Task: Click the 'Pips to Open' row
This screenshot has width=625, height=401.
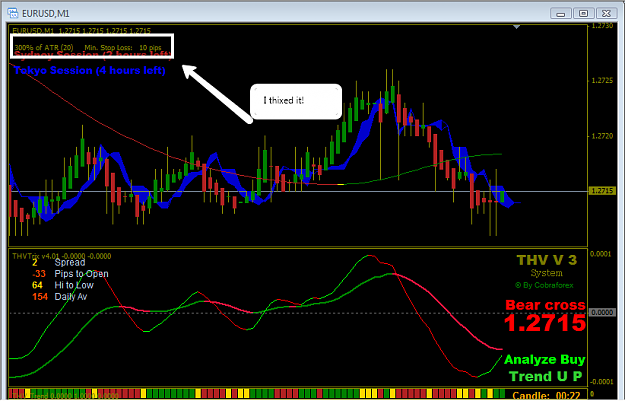Action: 70,274
